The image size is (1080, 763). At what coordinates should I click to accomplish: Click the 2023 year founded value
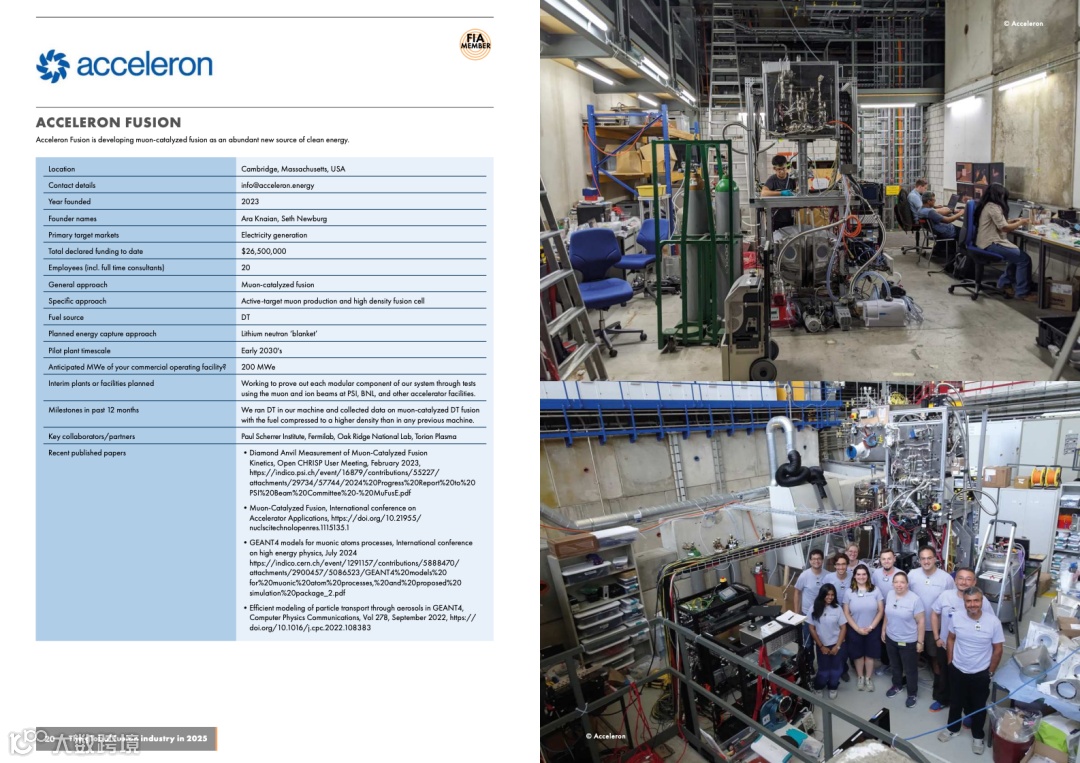[x=250, y=202]
